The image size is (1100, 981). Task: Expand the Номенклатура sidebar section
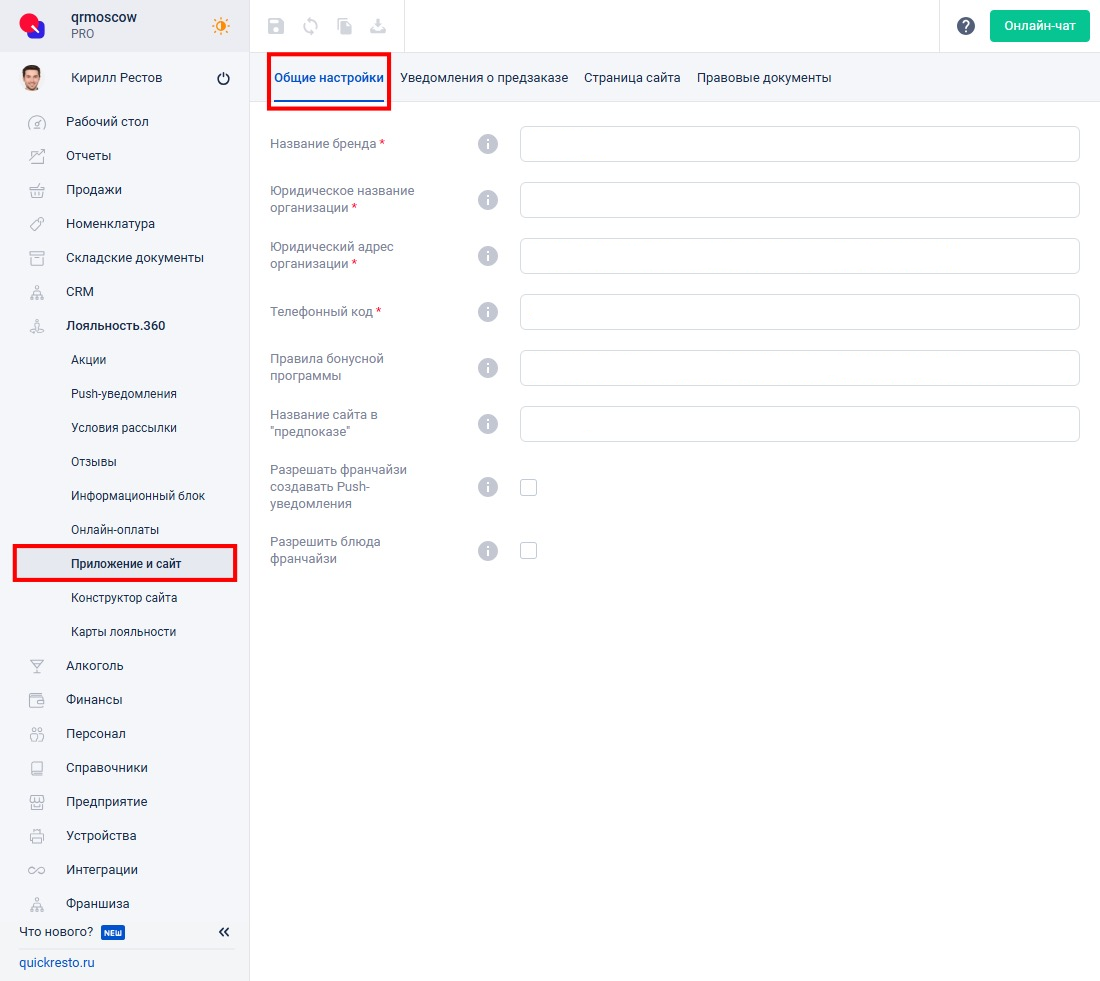[x=110, y=224]
